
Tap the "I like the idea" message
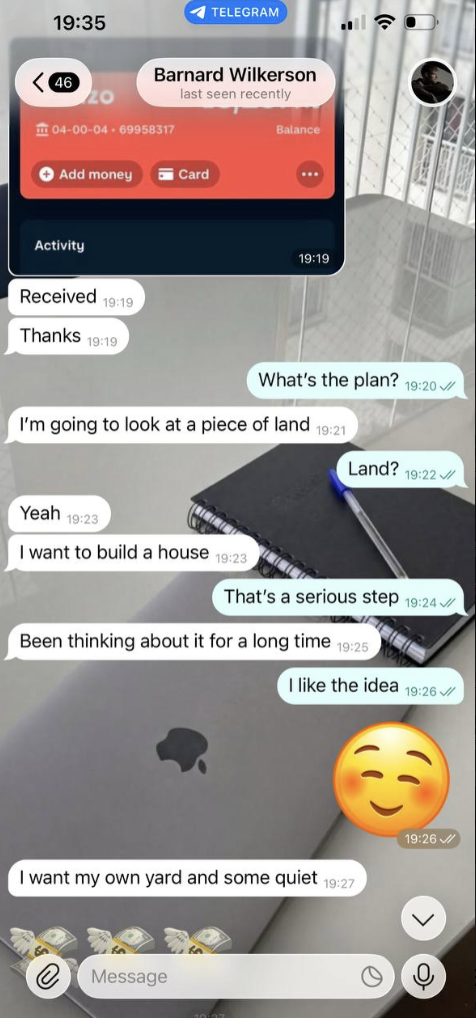click(x=371, y=686)
